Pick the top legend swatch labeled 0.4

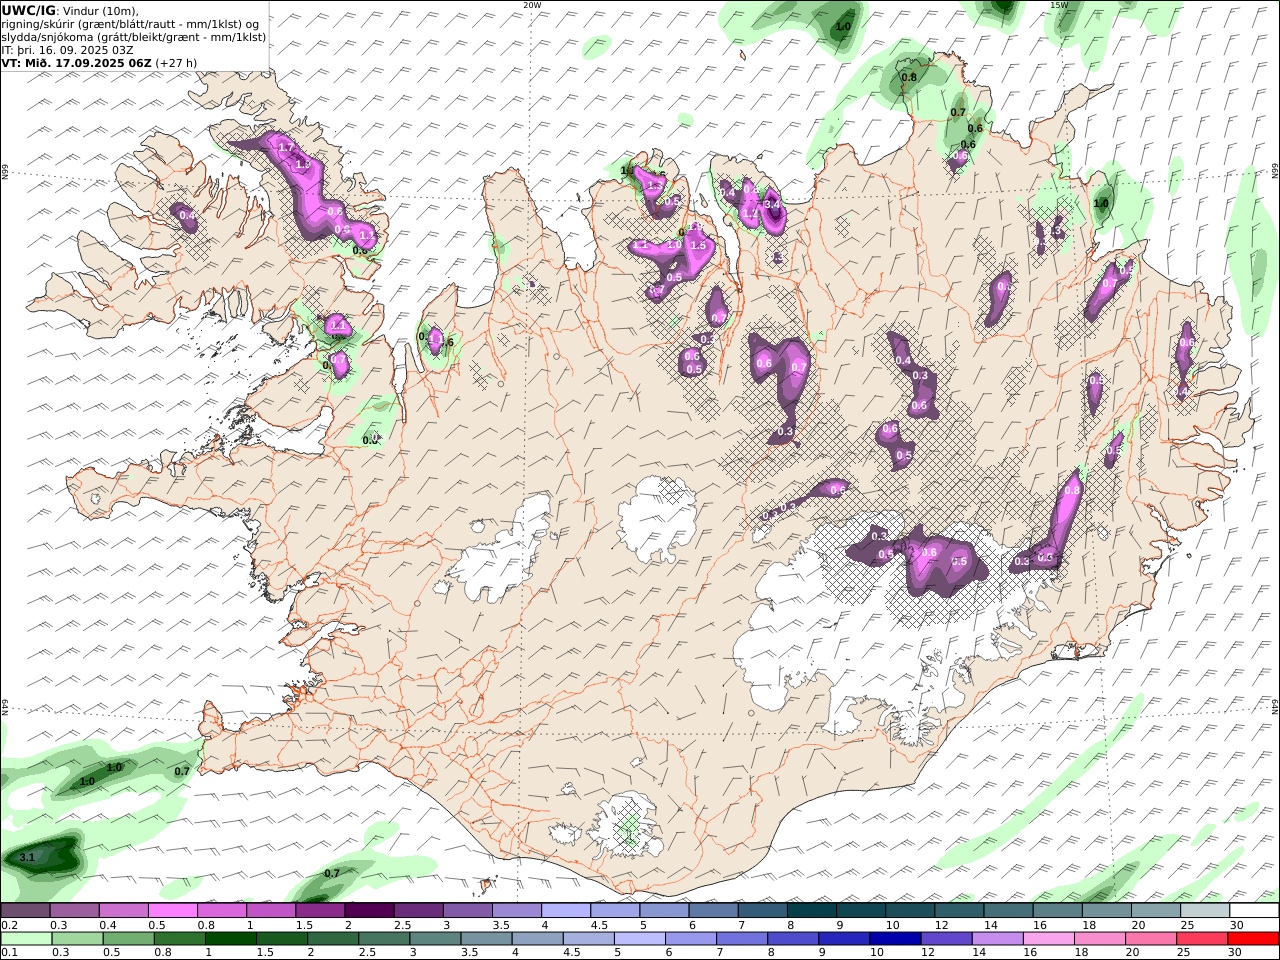click(123, 911)
